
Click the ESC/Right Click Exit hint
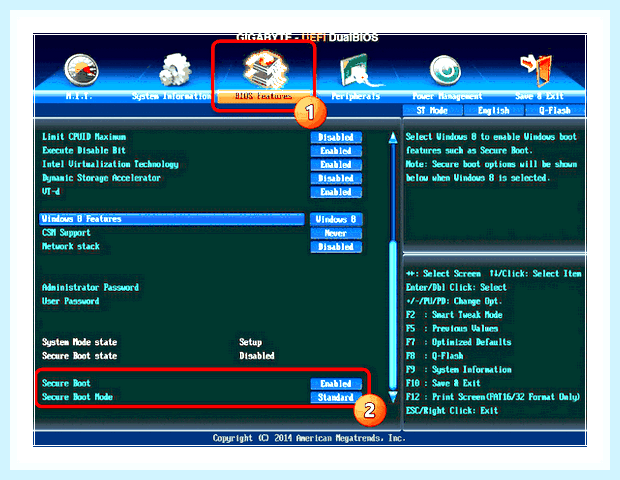point(452,411)
